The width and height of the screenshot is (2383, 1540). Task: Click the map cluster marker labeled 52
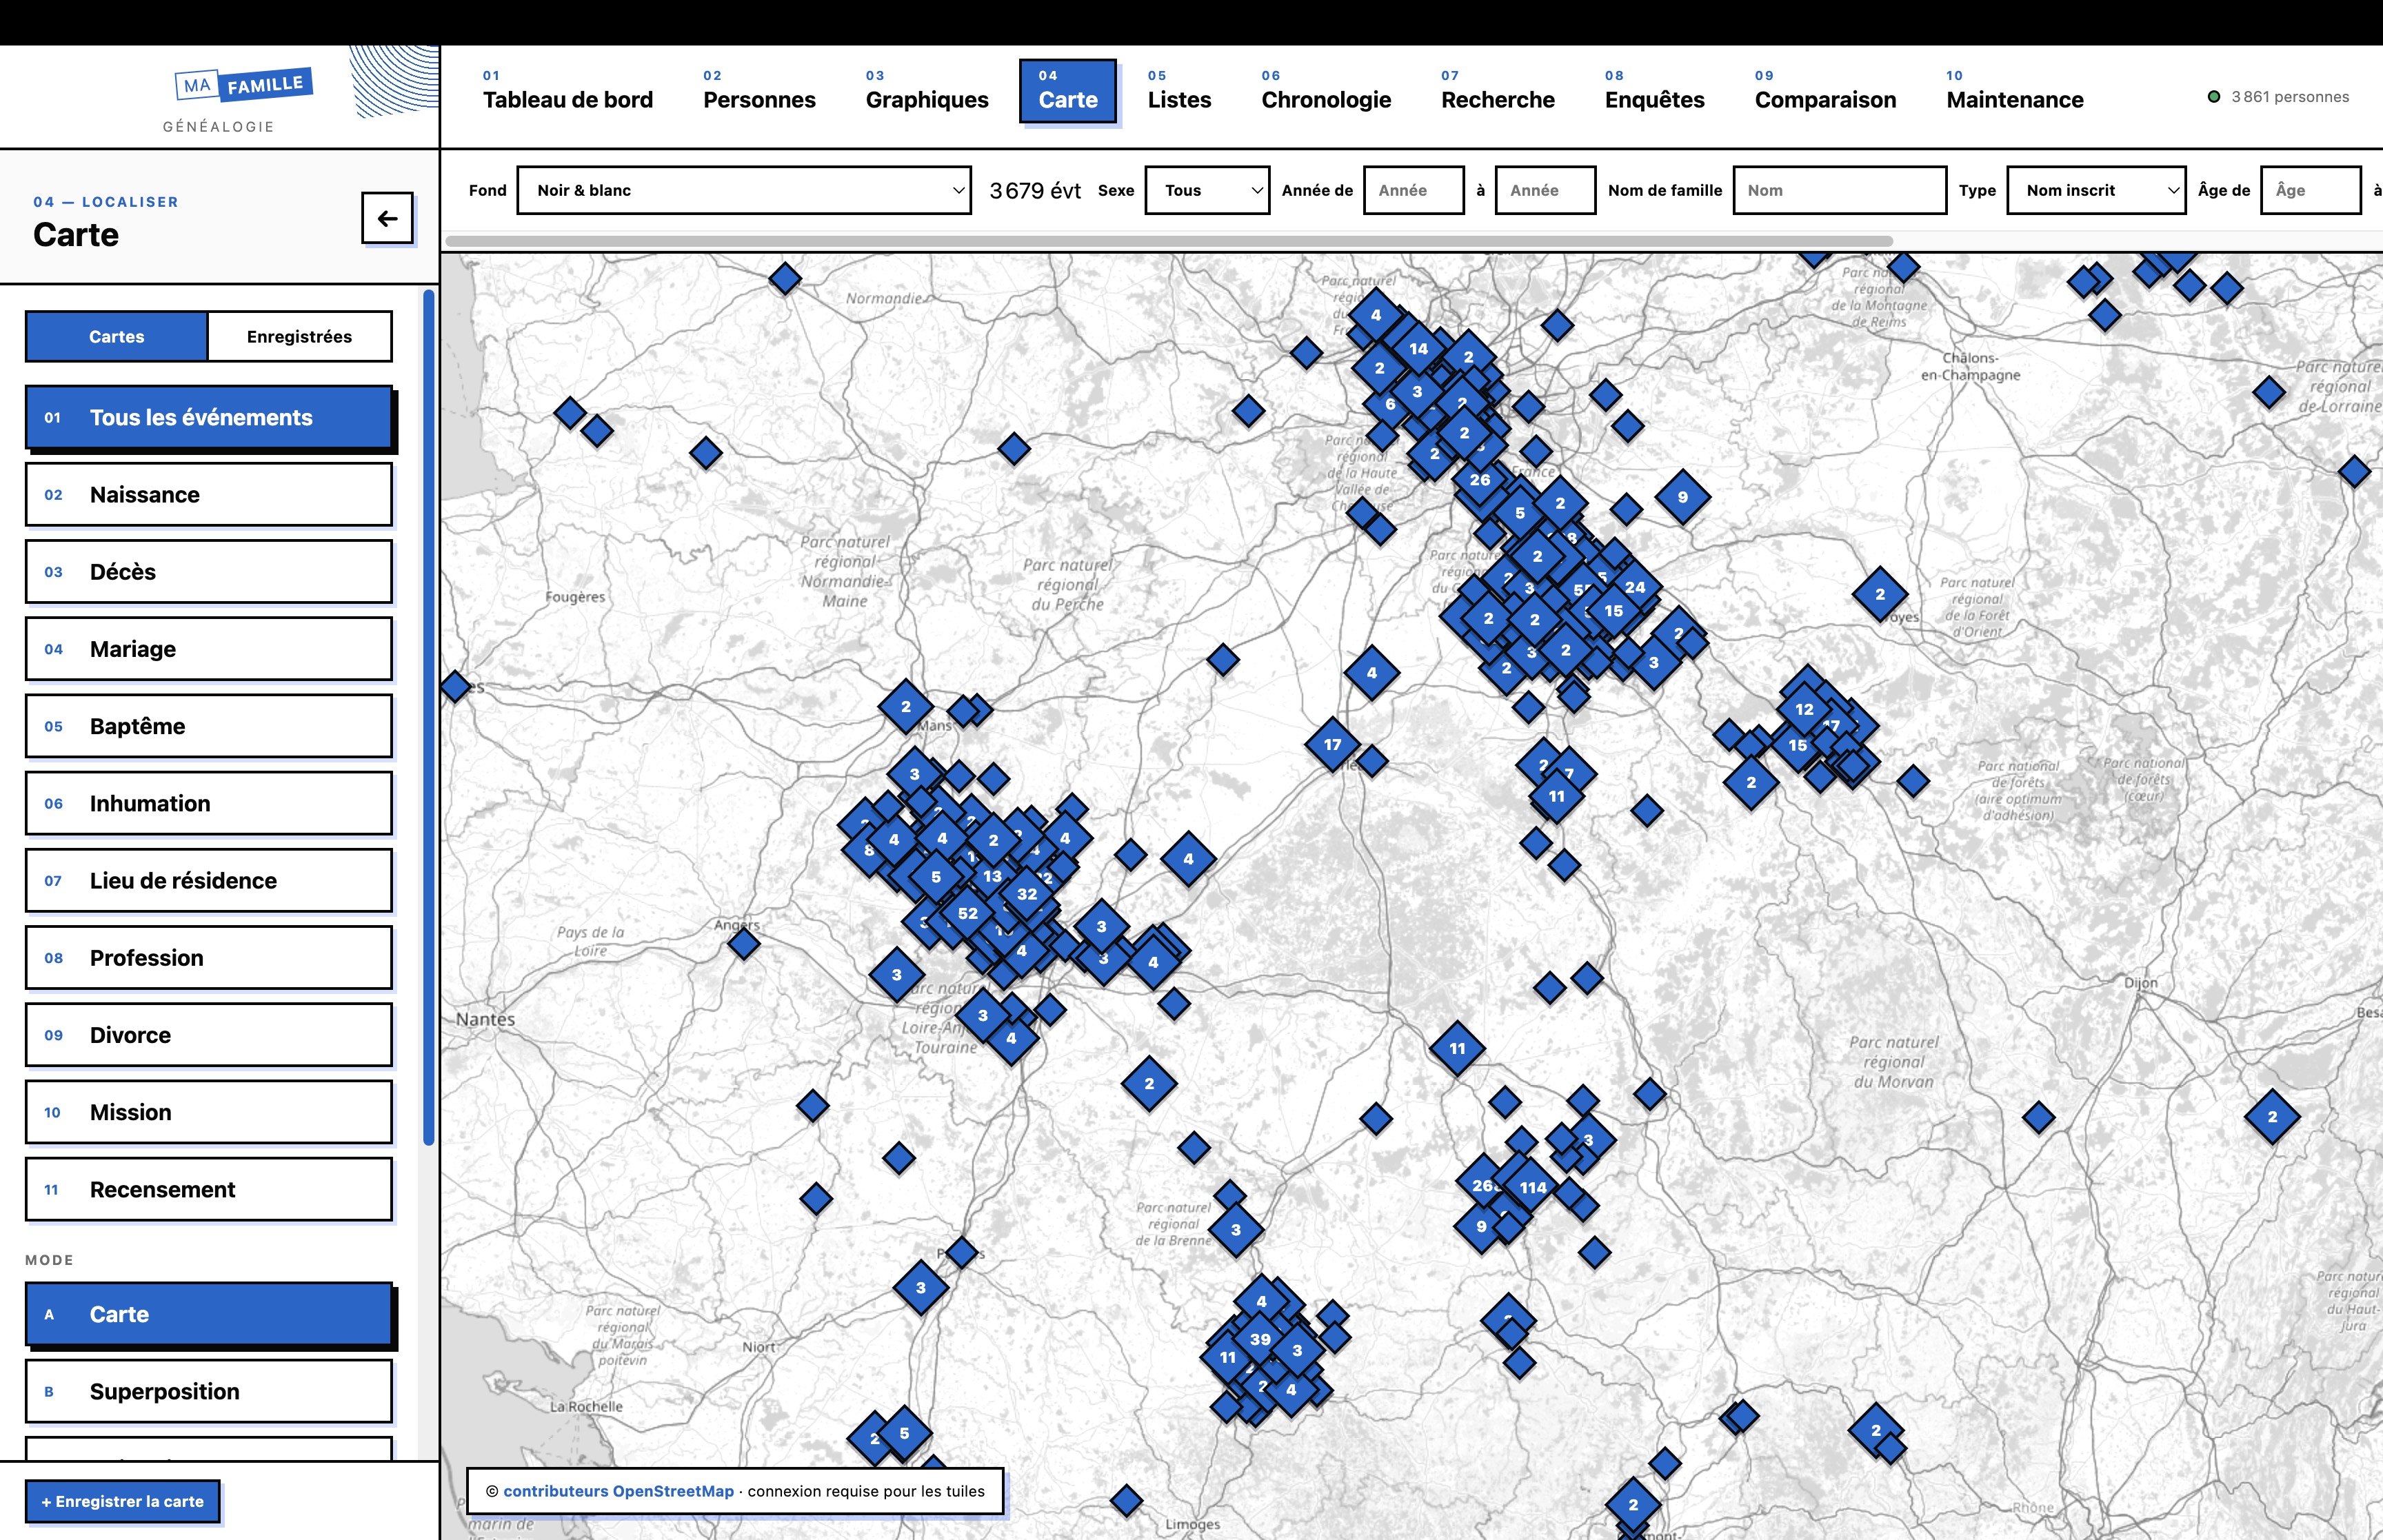tap(967, 913)
